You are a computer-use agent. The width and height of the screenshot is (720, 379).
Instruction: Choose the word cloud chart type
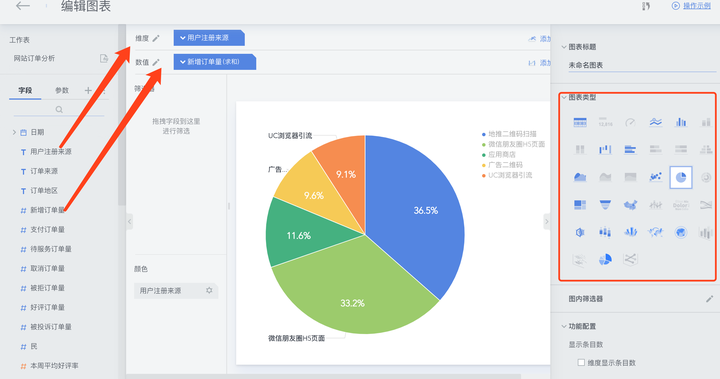click(x=681, y=205)
